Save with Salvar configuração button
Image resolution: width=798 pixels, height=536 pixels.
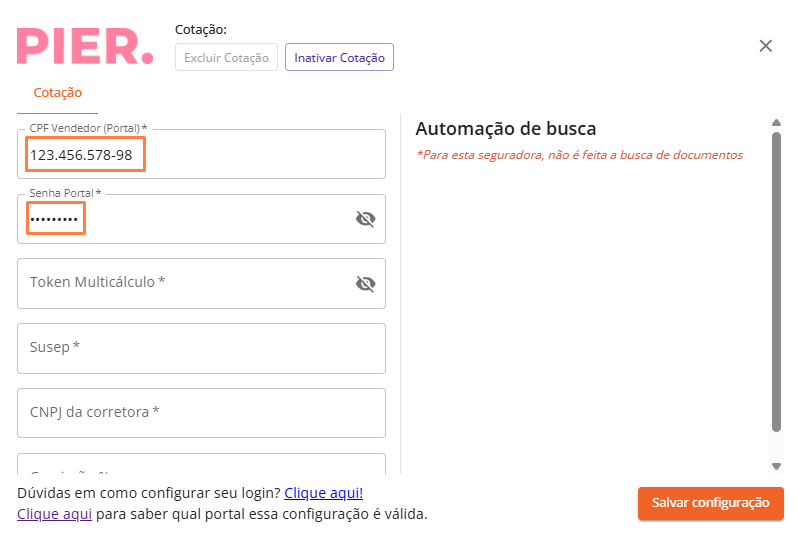pyautogui.click(x=710, y=503)
